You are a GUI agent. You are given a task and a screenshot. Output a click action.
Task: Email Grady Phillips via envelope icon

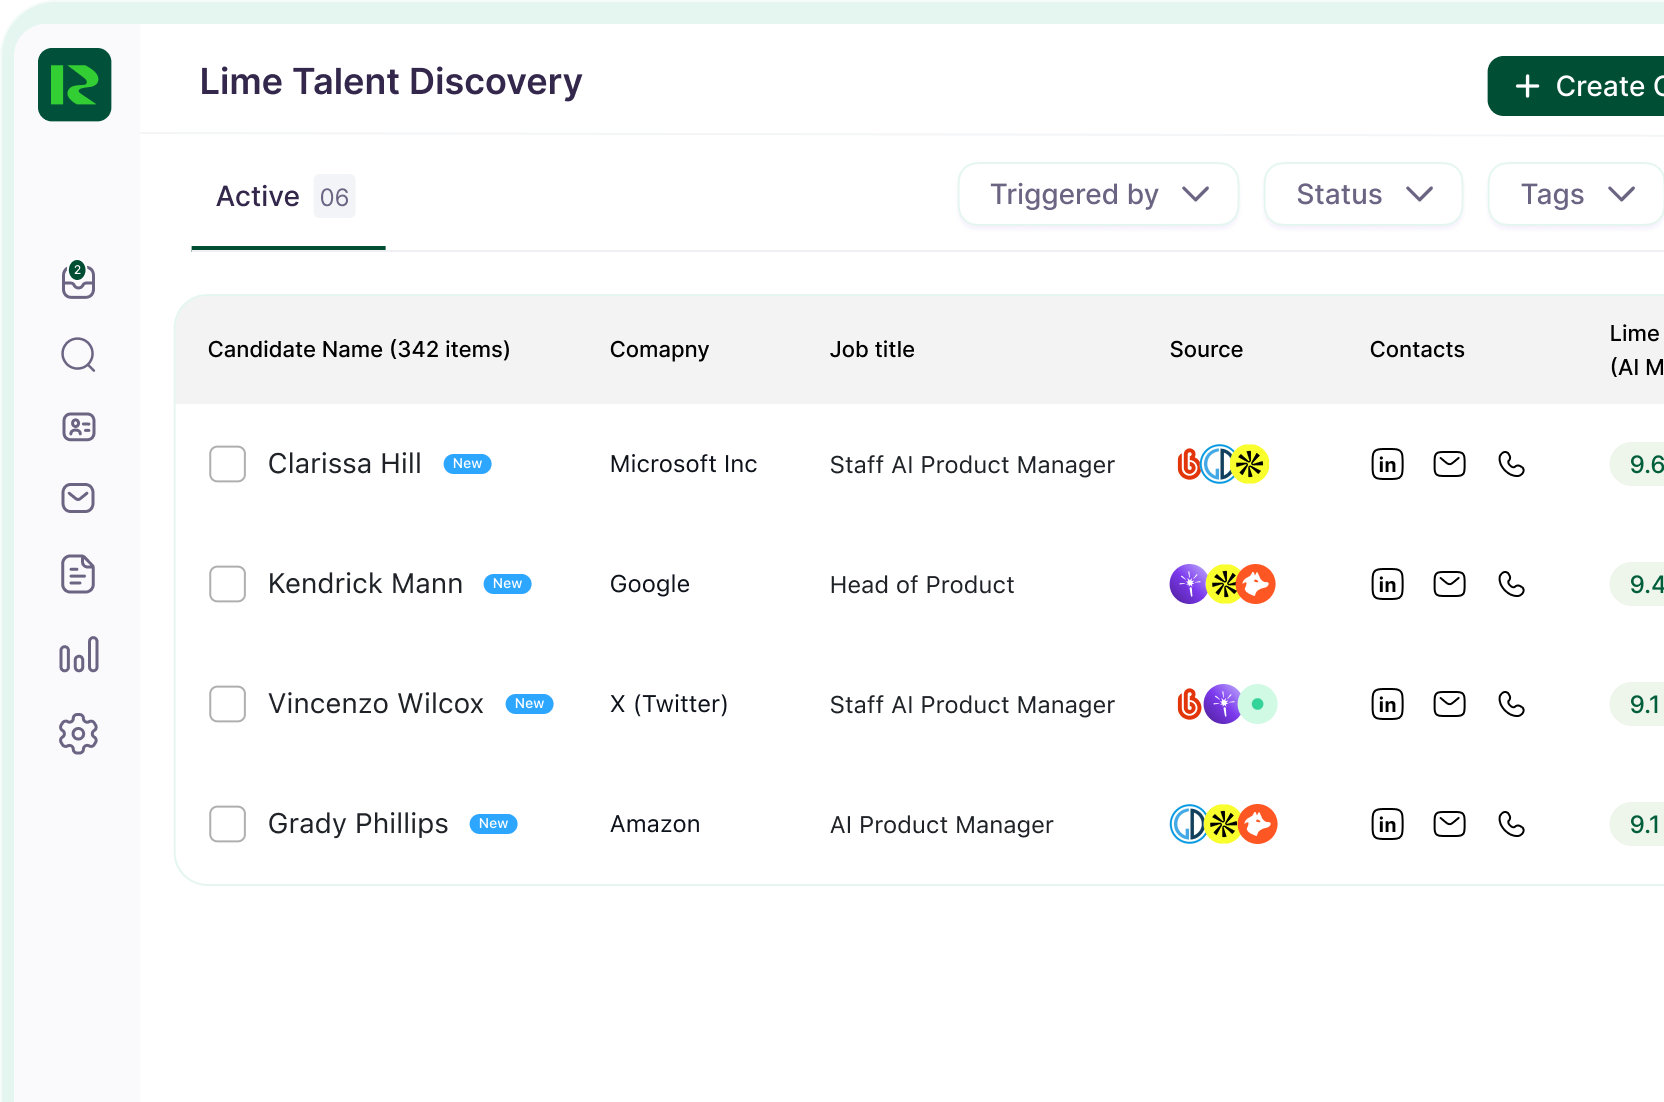1450,824
